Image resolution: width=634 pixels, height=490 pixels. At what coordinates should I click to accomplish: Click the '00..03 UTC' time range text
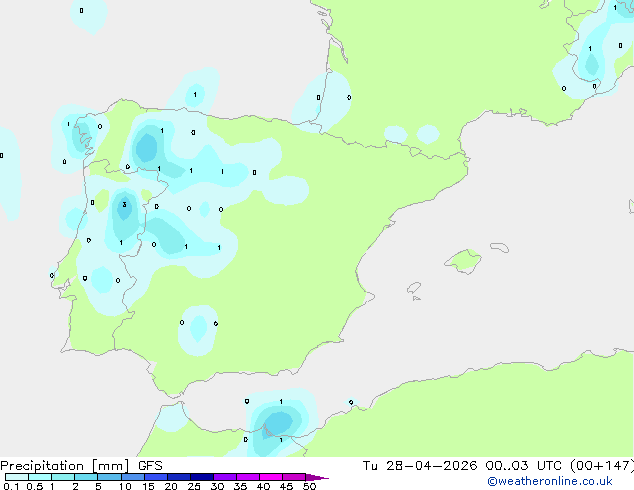click(x=523, y=466)
